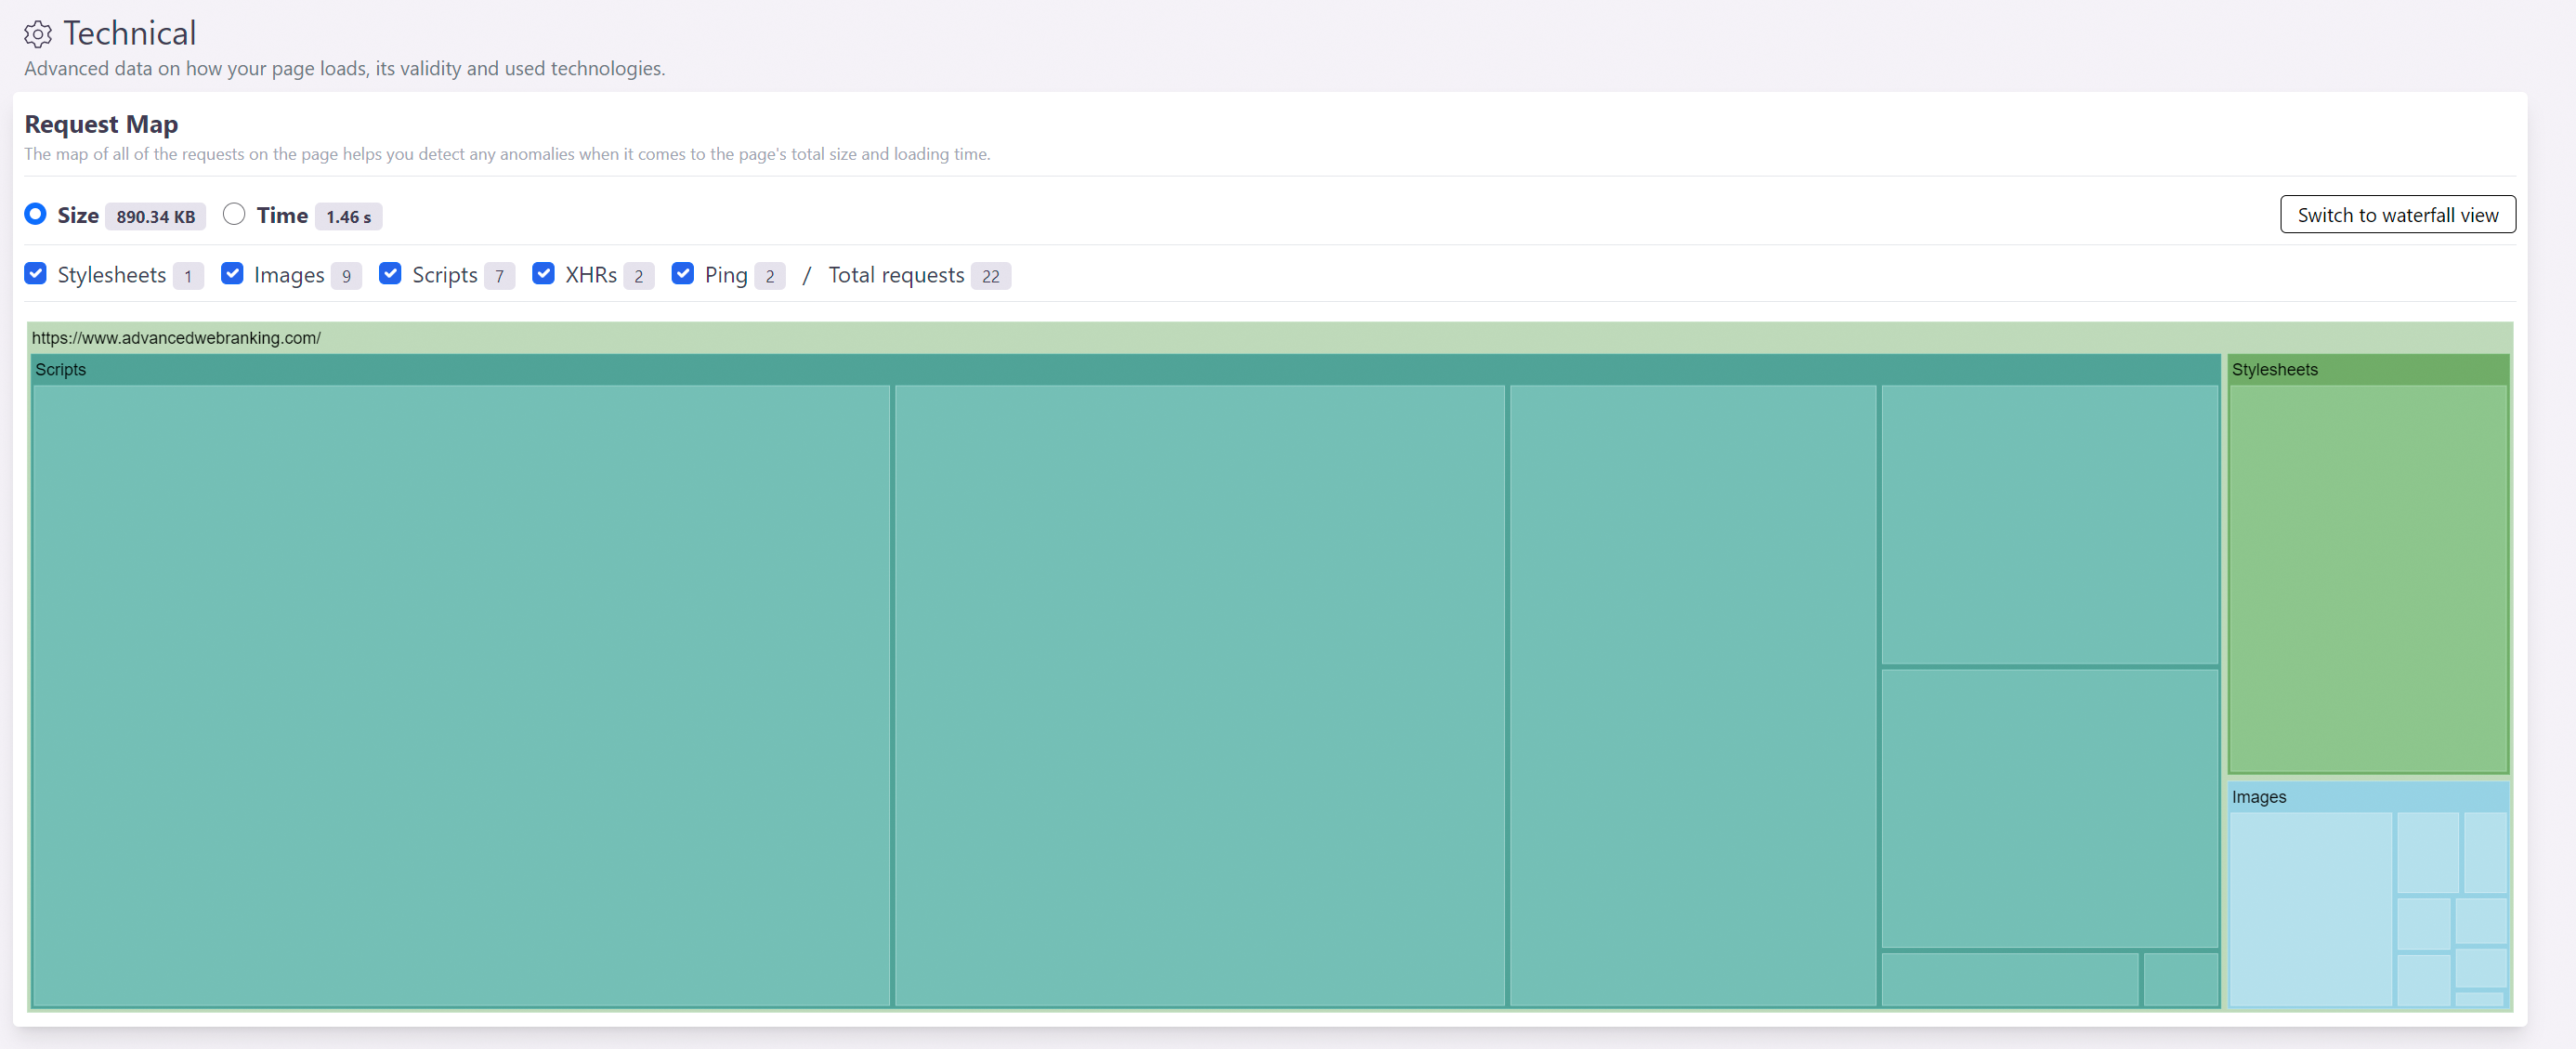Select the largest Scripts block in treemap
This screenshot has height=1049, width=2576.
pos(461,696)
